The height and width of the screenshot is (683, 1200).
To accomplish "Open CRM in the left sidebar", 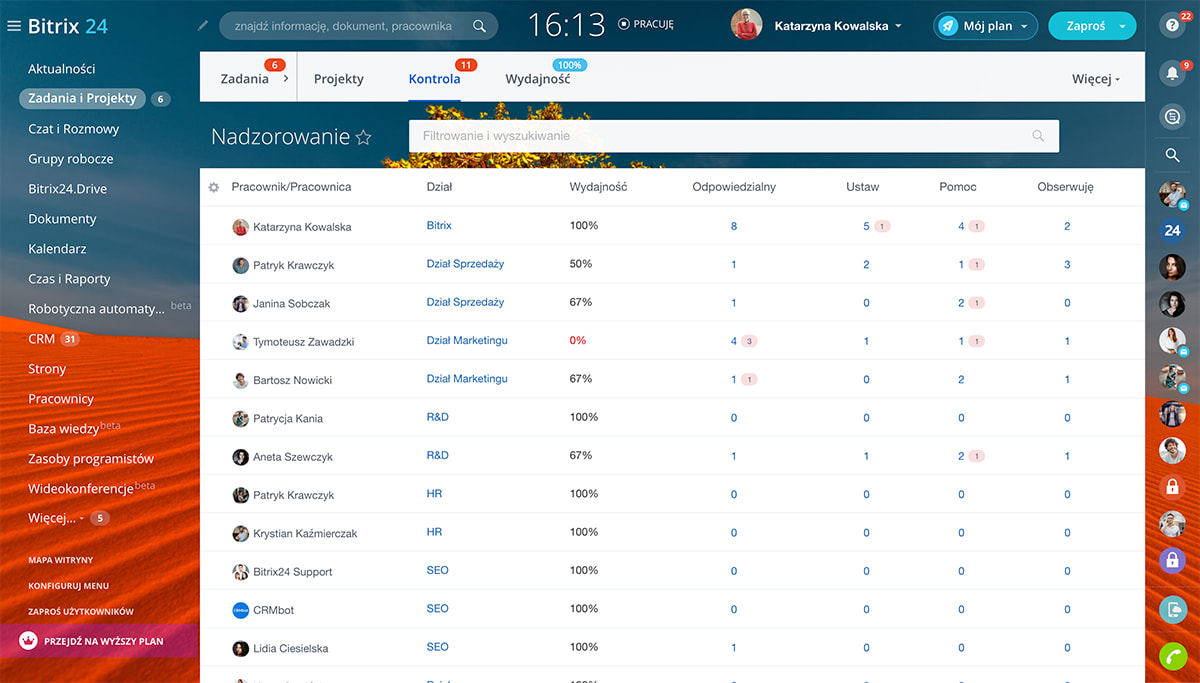I will click(x=42, y=339).
